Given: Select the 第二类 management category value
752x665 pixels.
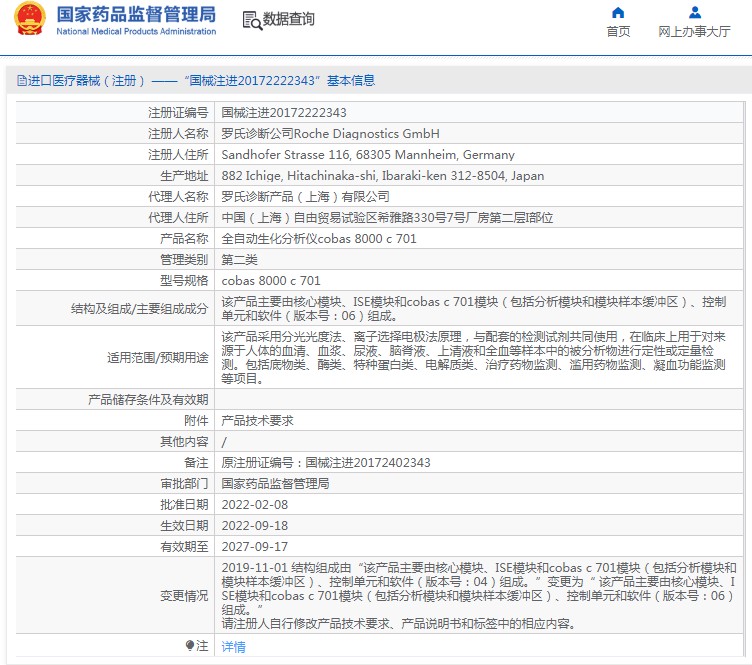Looking at the screenshot, I should [239, 260].
